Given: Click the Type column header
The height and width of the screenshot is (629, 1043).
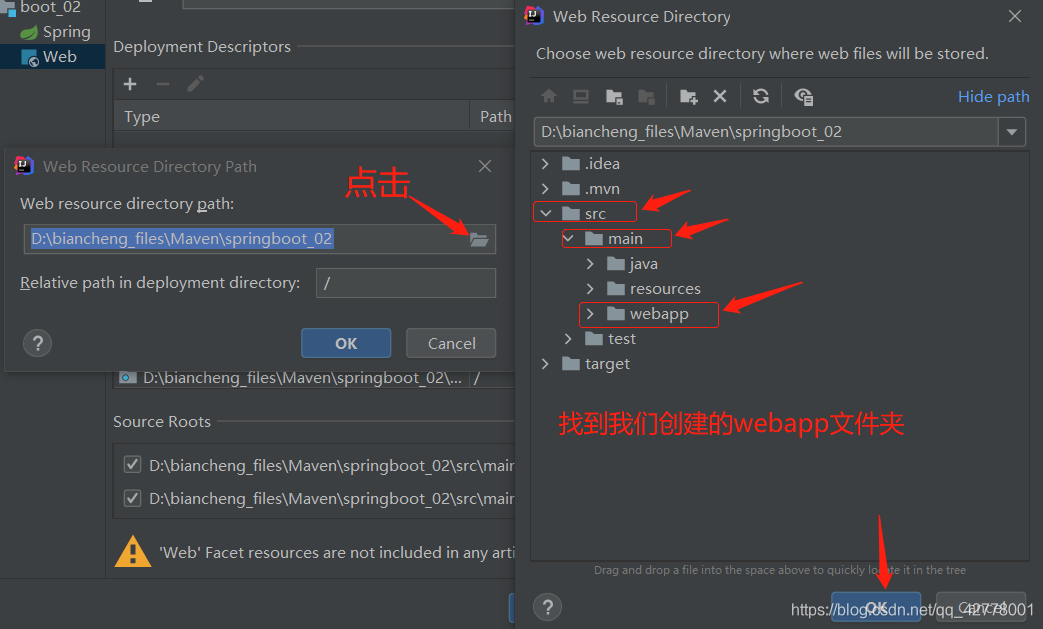Looking at the screenshot, I should (292, 116).
